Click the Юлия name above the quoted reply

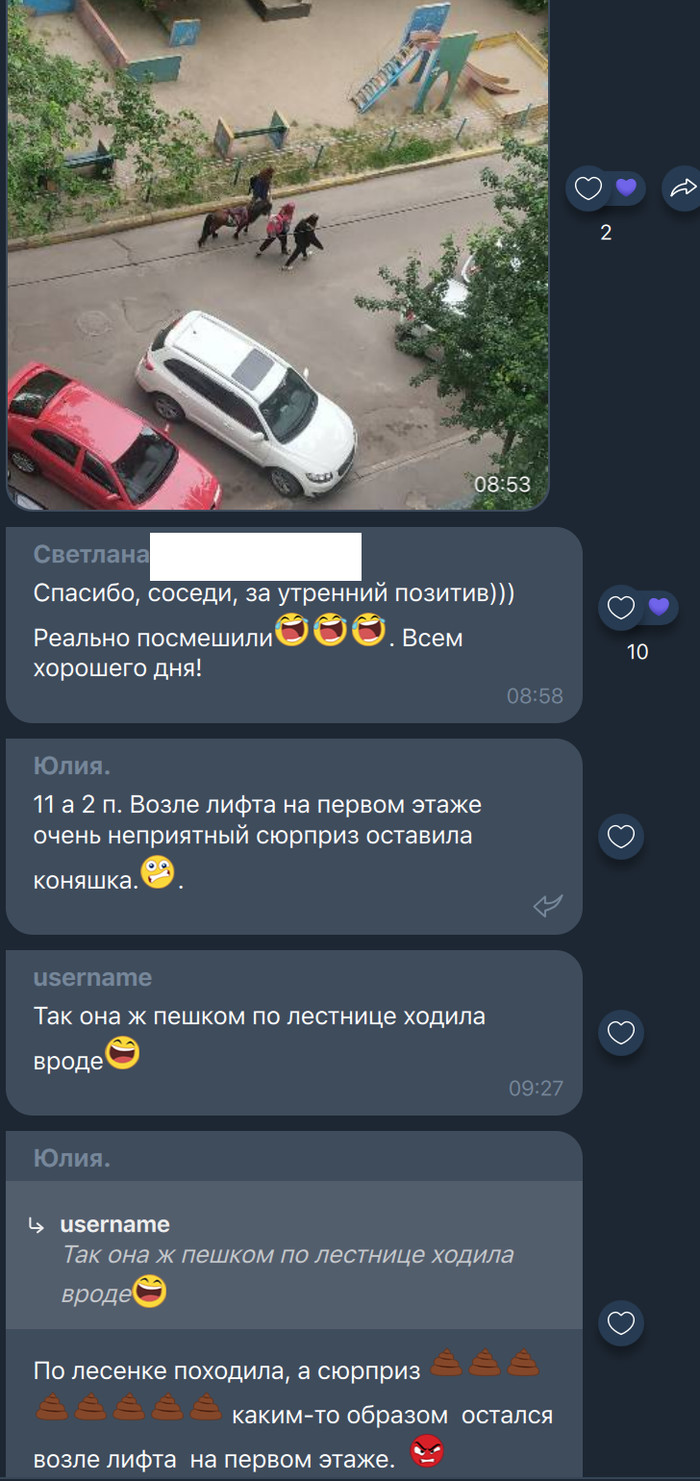pos(72,1158)
